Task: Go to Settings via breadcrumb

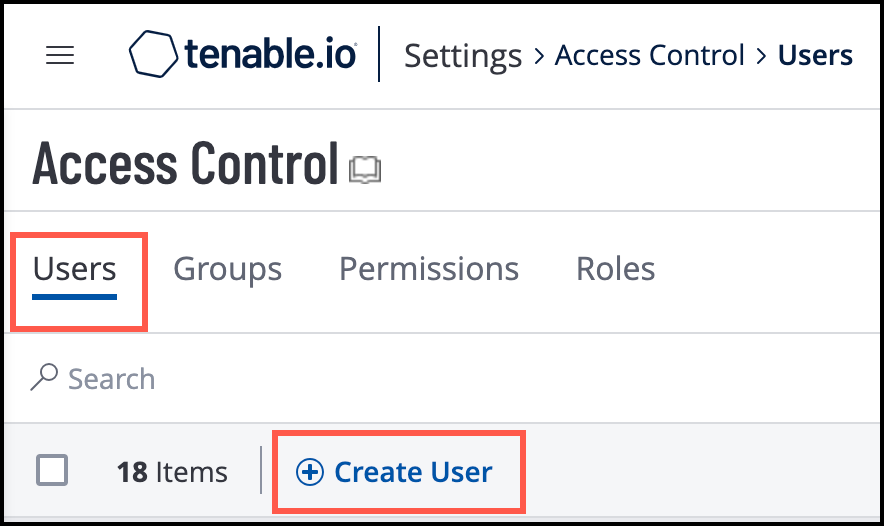Action: [463, 56]
